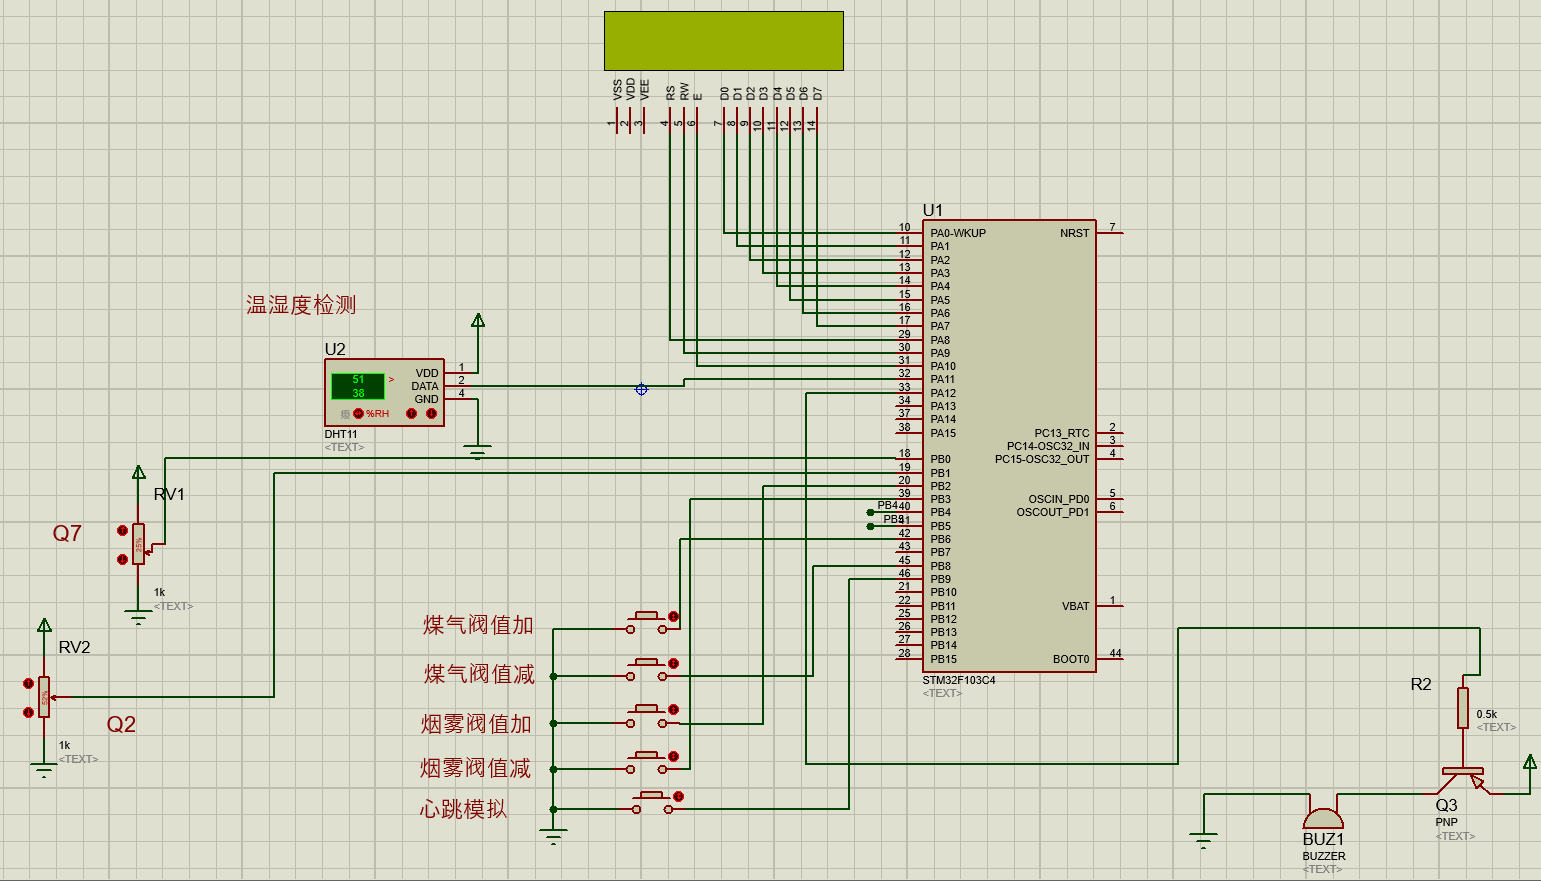Viewport: 1541px width, 881px height.
Task: Push the 心跳模拟 switch cap
Action: (x=651, y=795)
